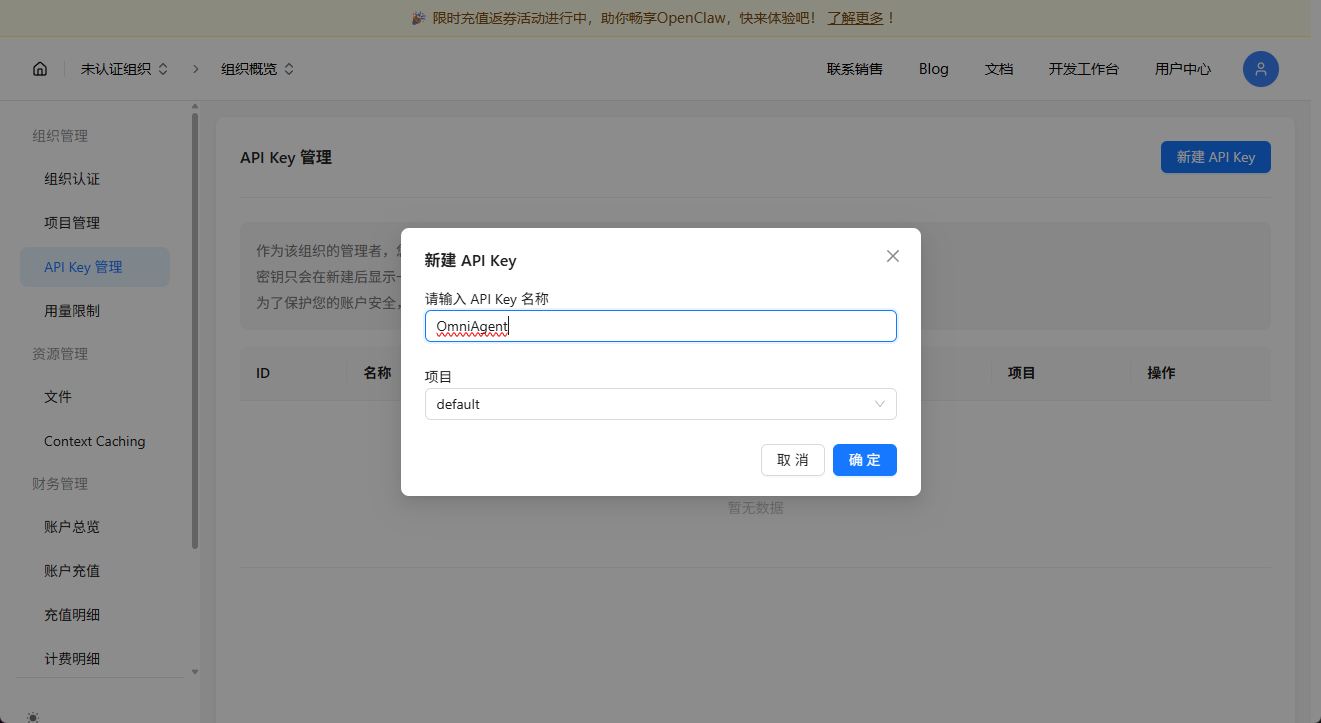1321x723 pixels.
Task: Open 联系销售 in top navigation
Action: pyautogui.click(x=854, y=69)
